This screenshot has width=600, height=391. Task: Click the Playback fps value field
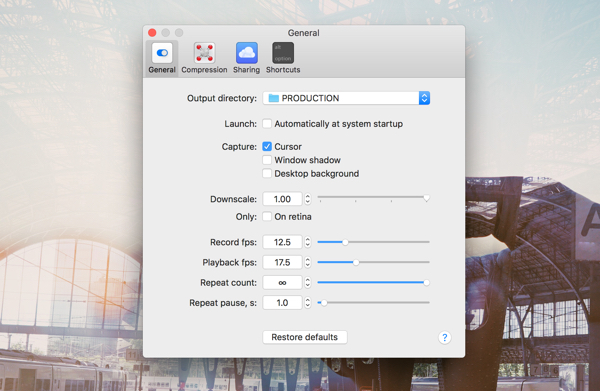pyautogui.click(x=282, y=262)
